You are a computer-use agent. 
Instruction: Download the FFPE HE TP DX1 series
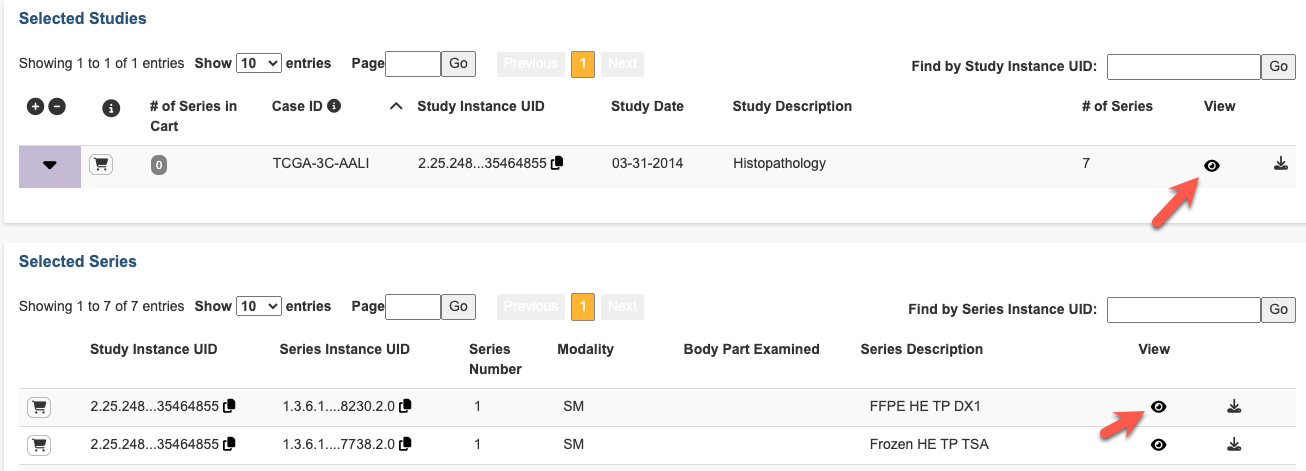(1234, 406)
